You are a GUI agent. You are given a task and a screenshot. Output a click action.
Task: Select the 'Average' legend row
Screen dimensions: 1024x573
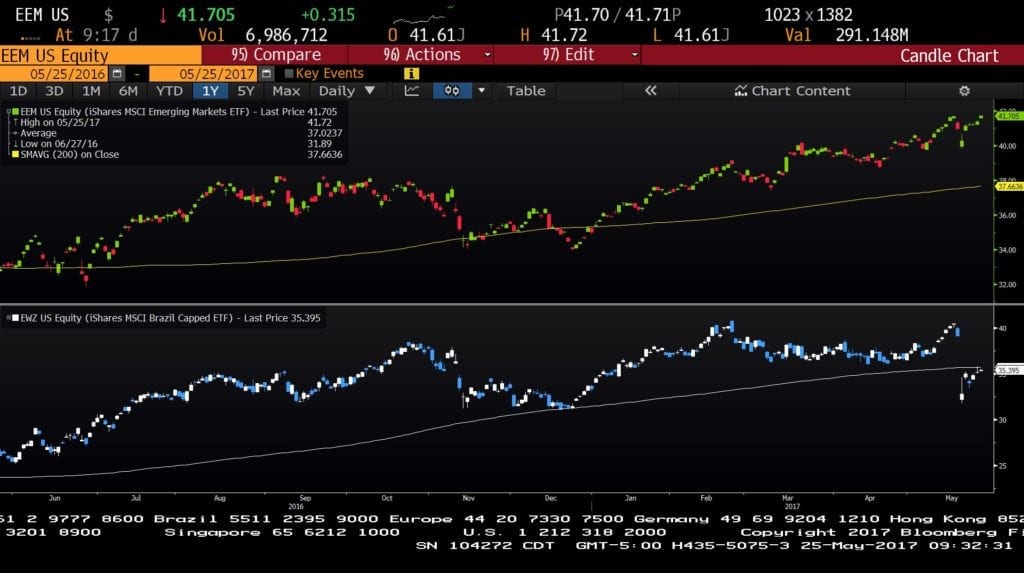tap(39, 133)
